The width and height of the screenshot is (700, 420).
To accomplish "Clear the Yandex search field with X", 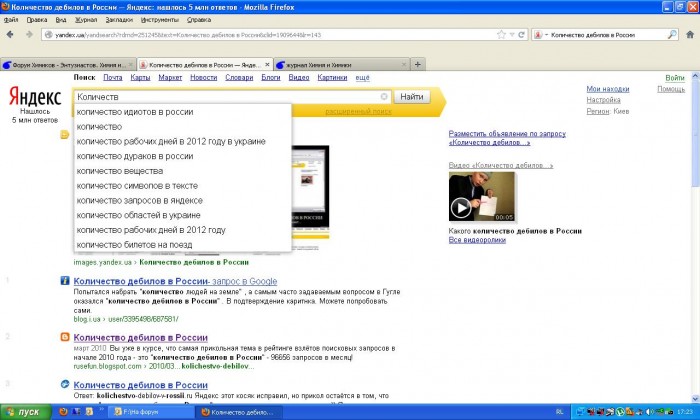I will [x=384, y=97].
